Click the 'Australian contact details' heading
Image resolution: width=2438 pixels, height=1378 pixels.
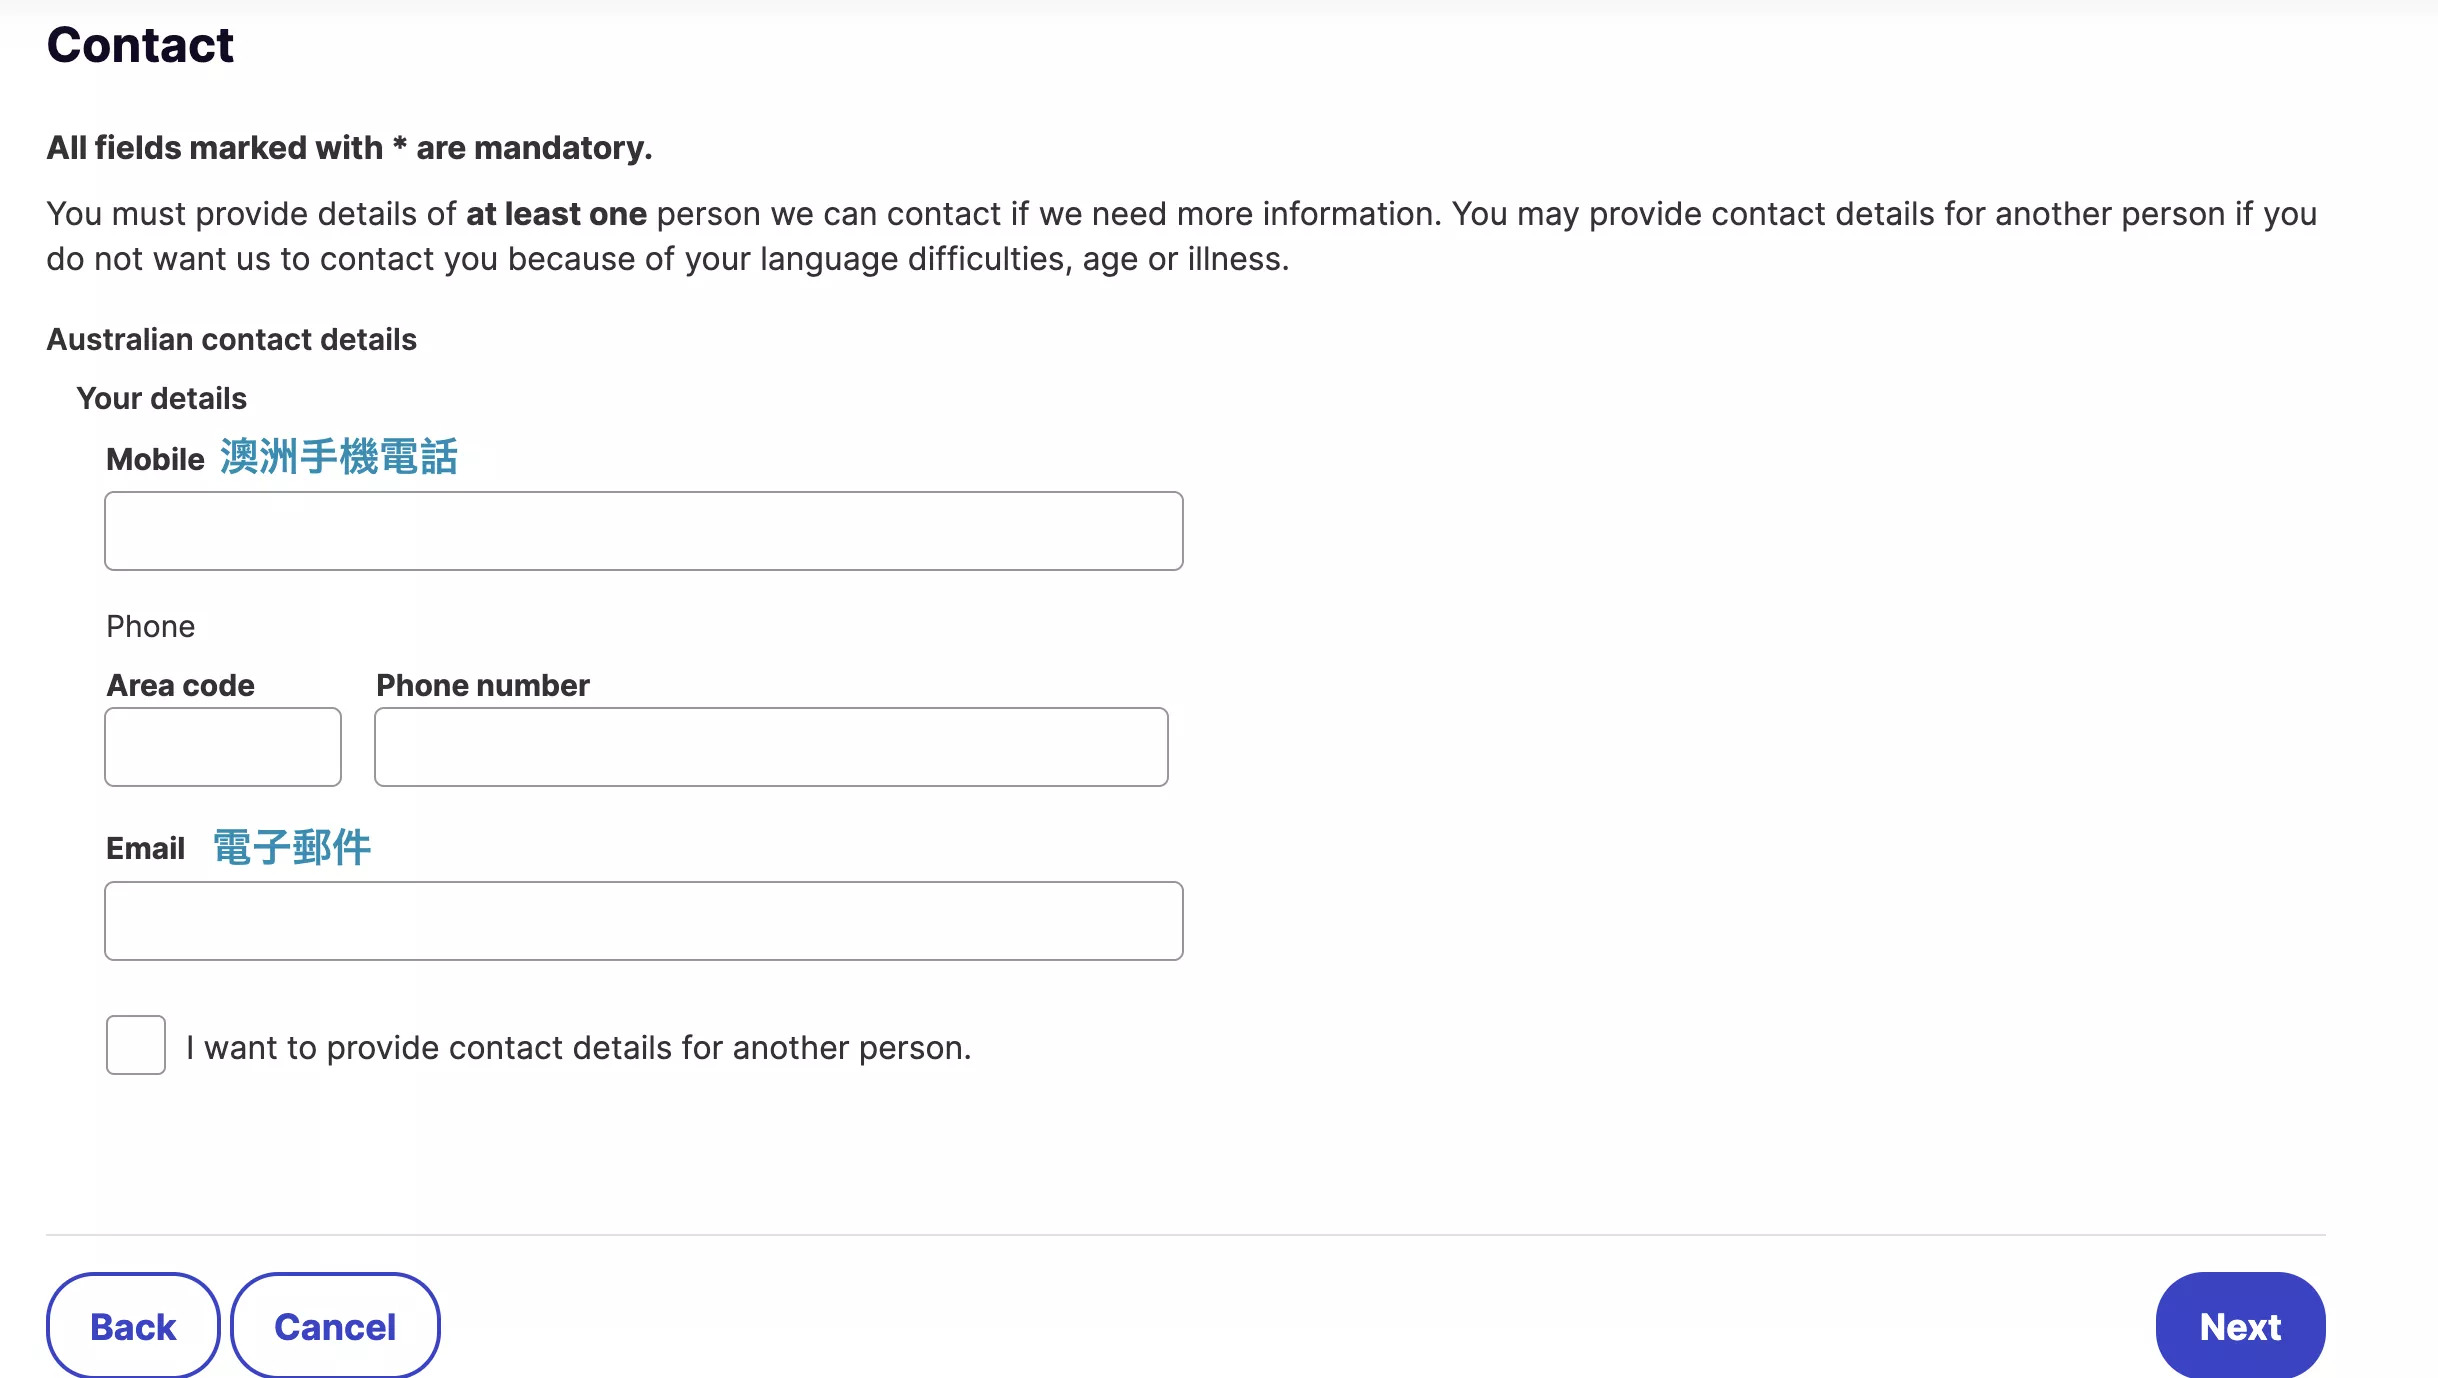tap(232, 339)
